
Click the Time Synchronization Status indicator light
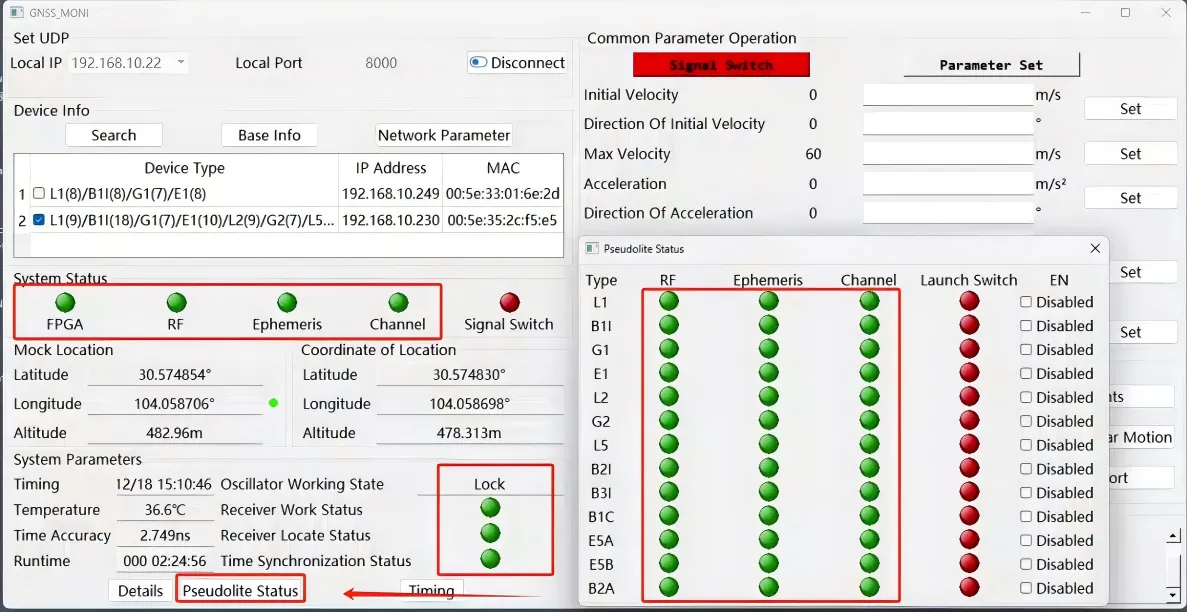click(x=490, y=558)
